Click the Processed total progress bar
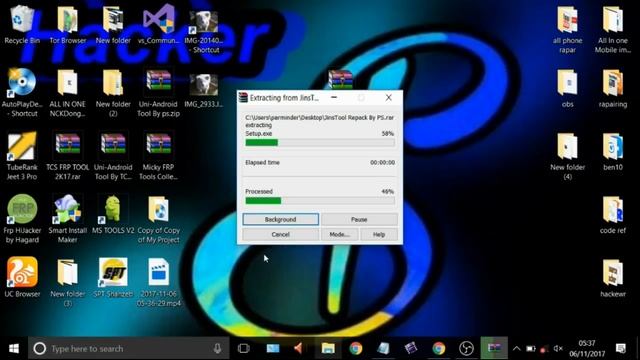The height and width of the screenshot is (360, 640). (320, 200)
